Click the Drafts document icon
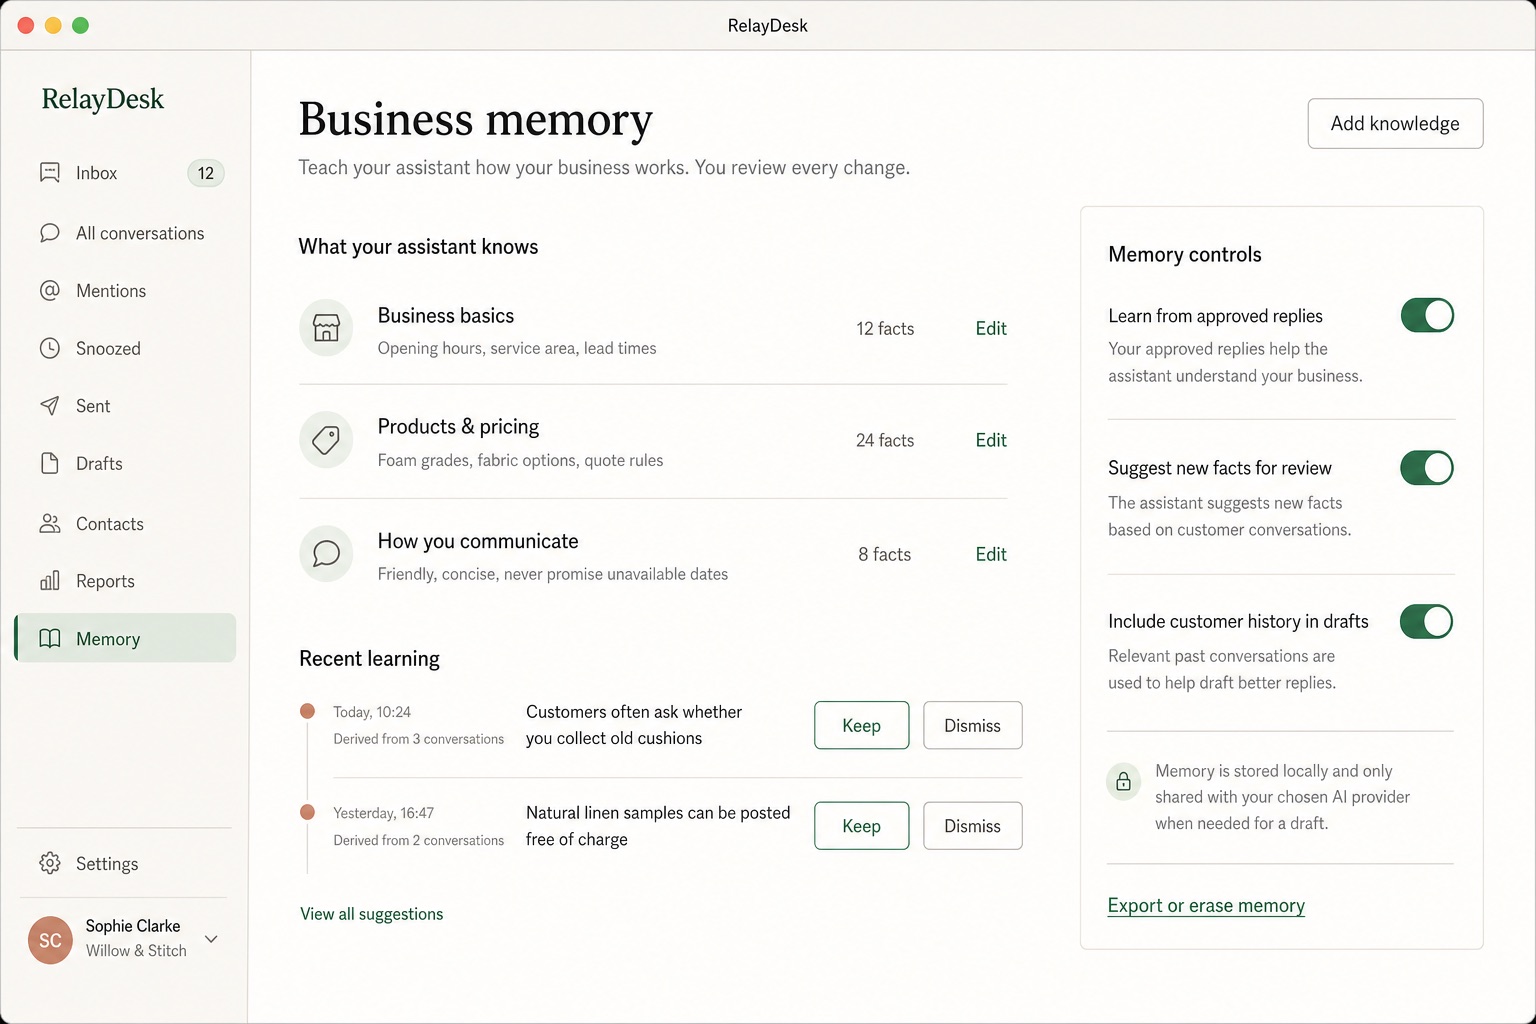 [x=50, y=463]
